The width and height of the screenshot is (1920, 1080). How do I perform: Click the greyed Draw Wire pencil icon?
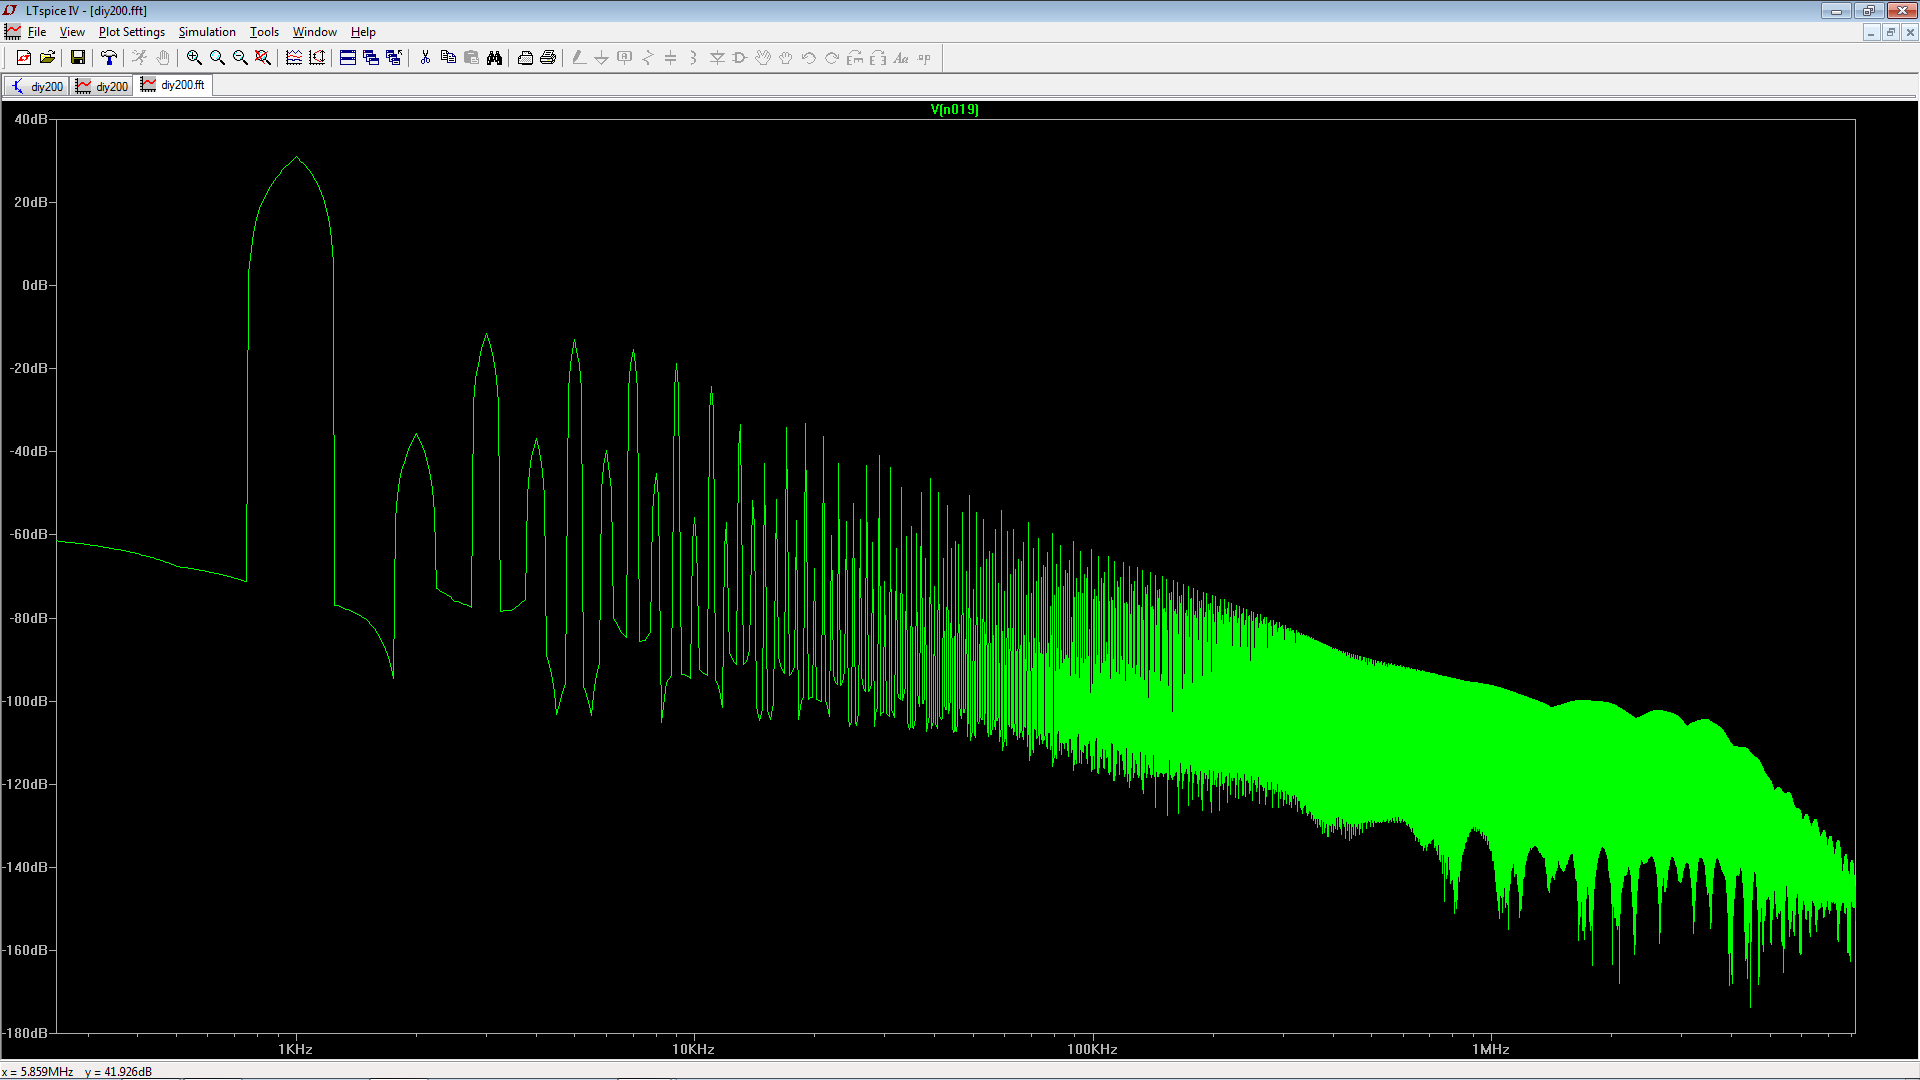tap(579, 58)
